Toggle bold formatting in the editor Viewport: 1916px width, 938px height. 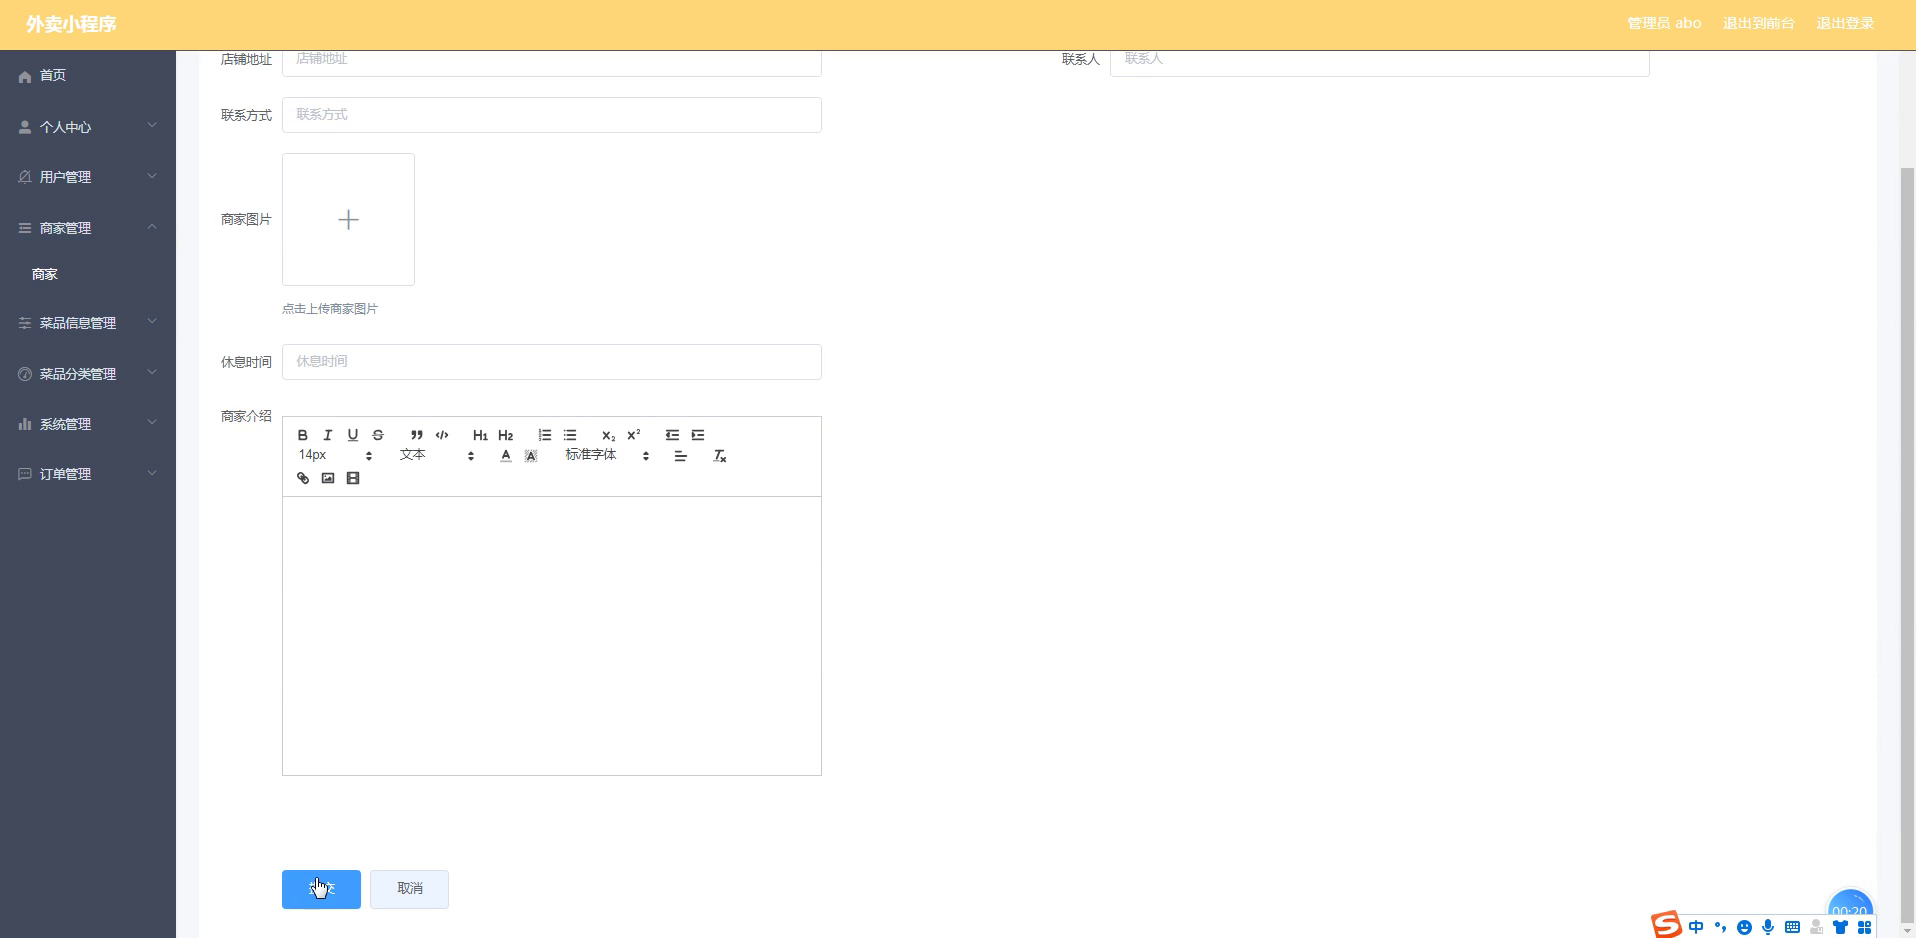(x=302, y=435)
